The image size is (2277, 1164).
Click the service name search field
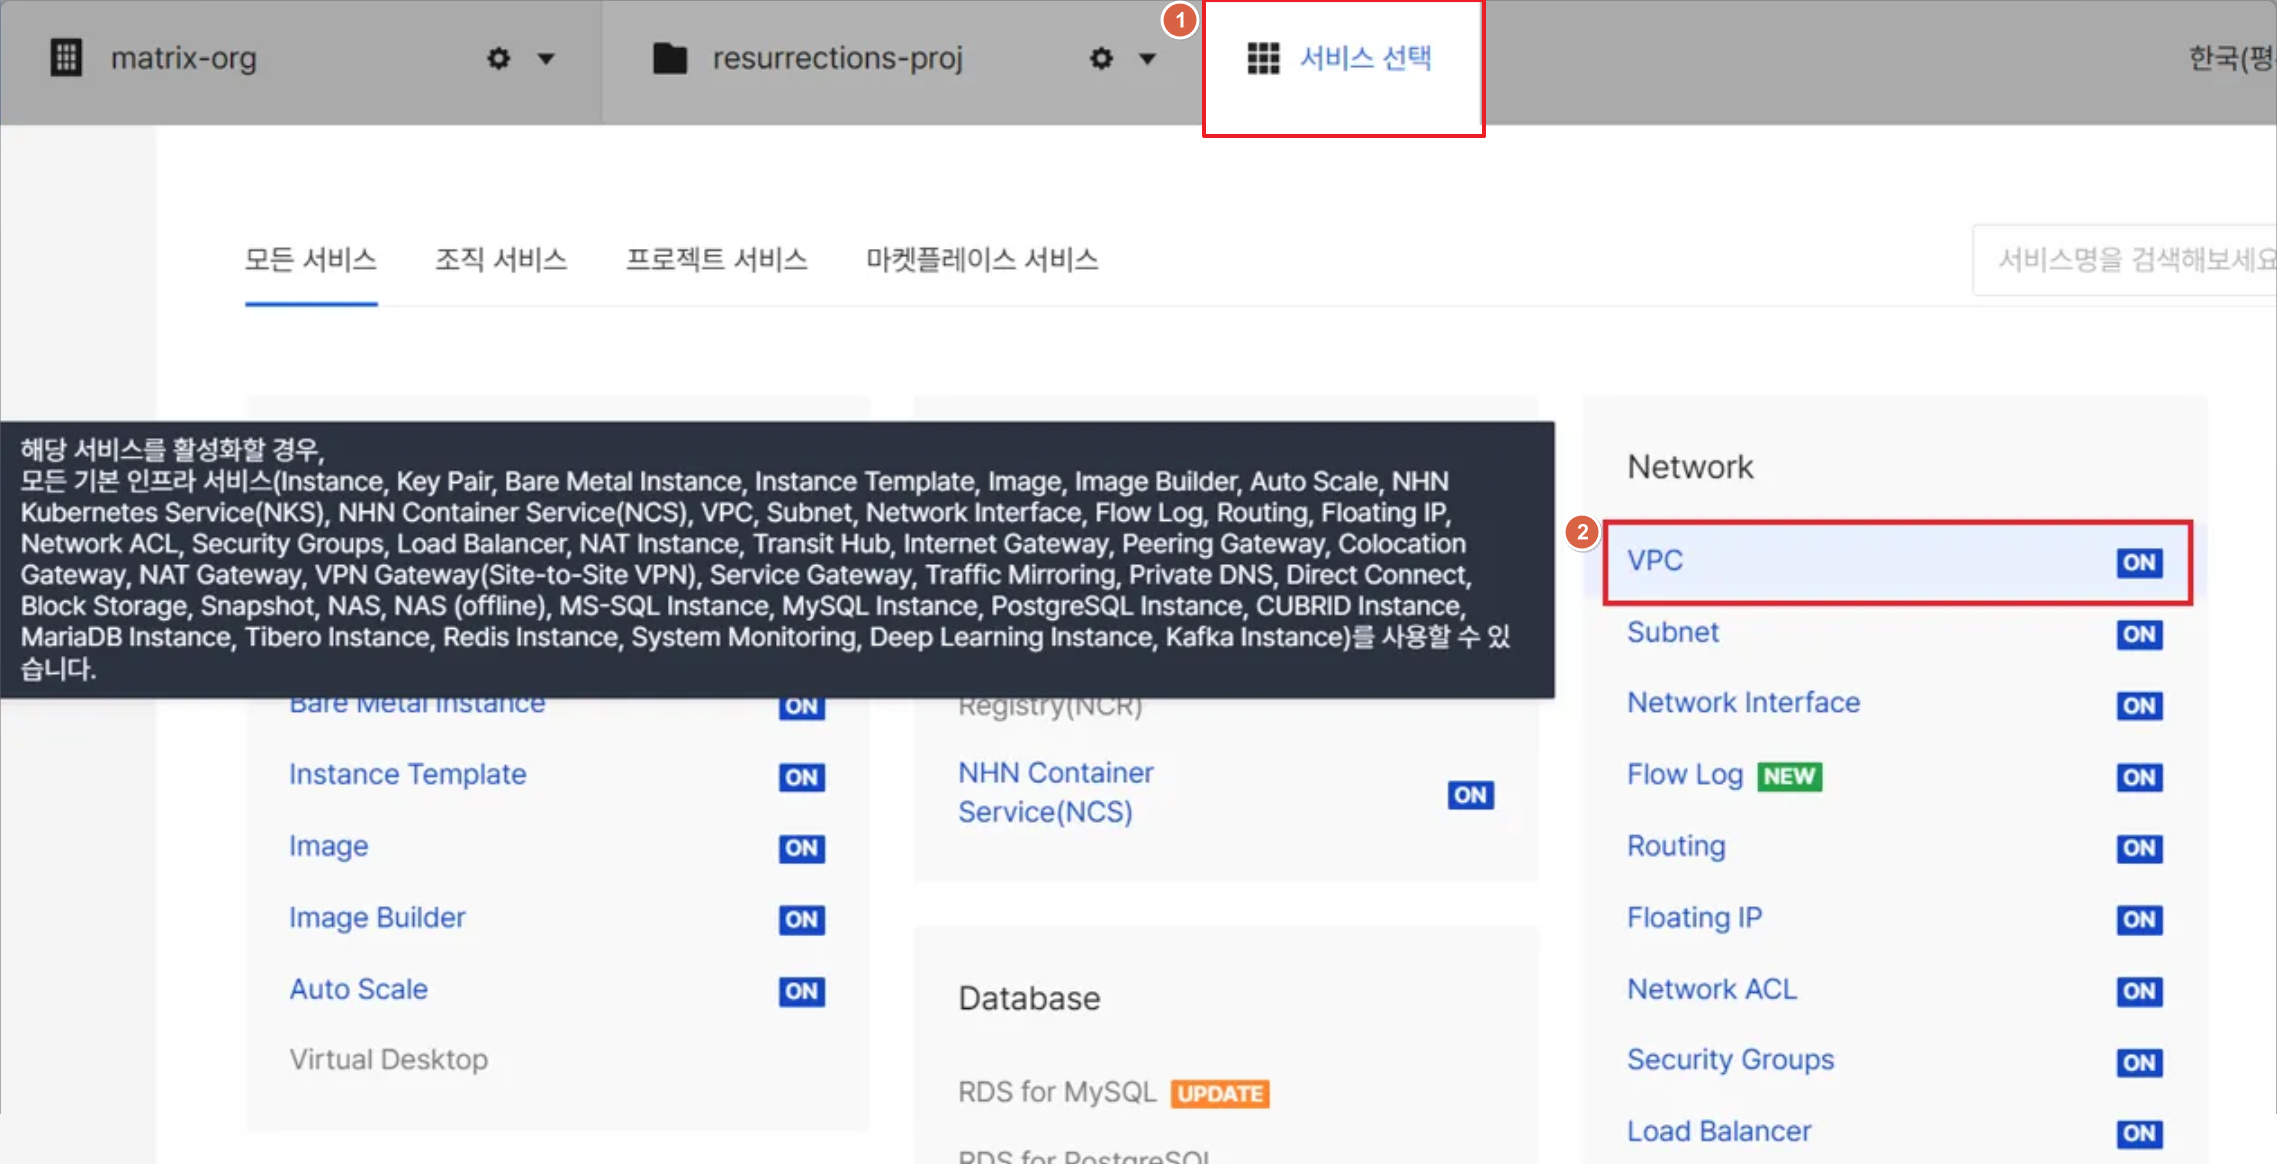click(x=2125, y=260)
